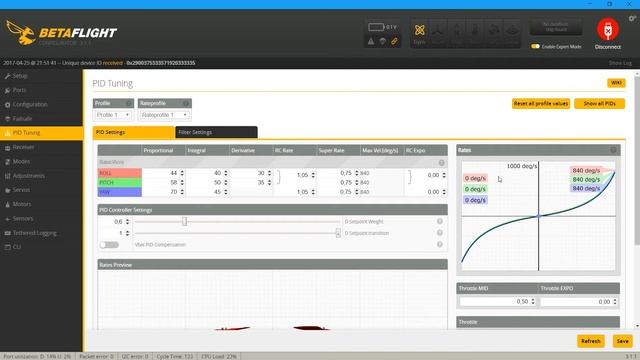Click the dataflash chip status box

tap(556, 27)
